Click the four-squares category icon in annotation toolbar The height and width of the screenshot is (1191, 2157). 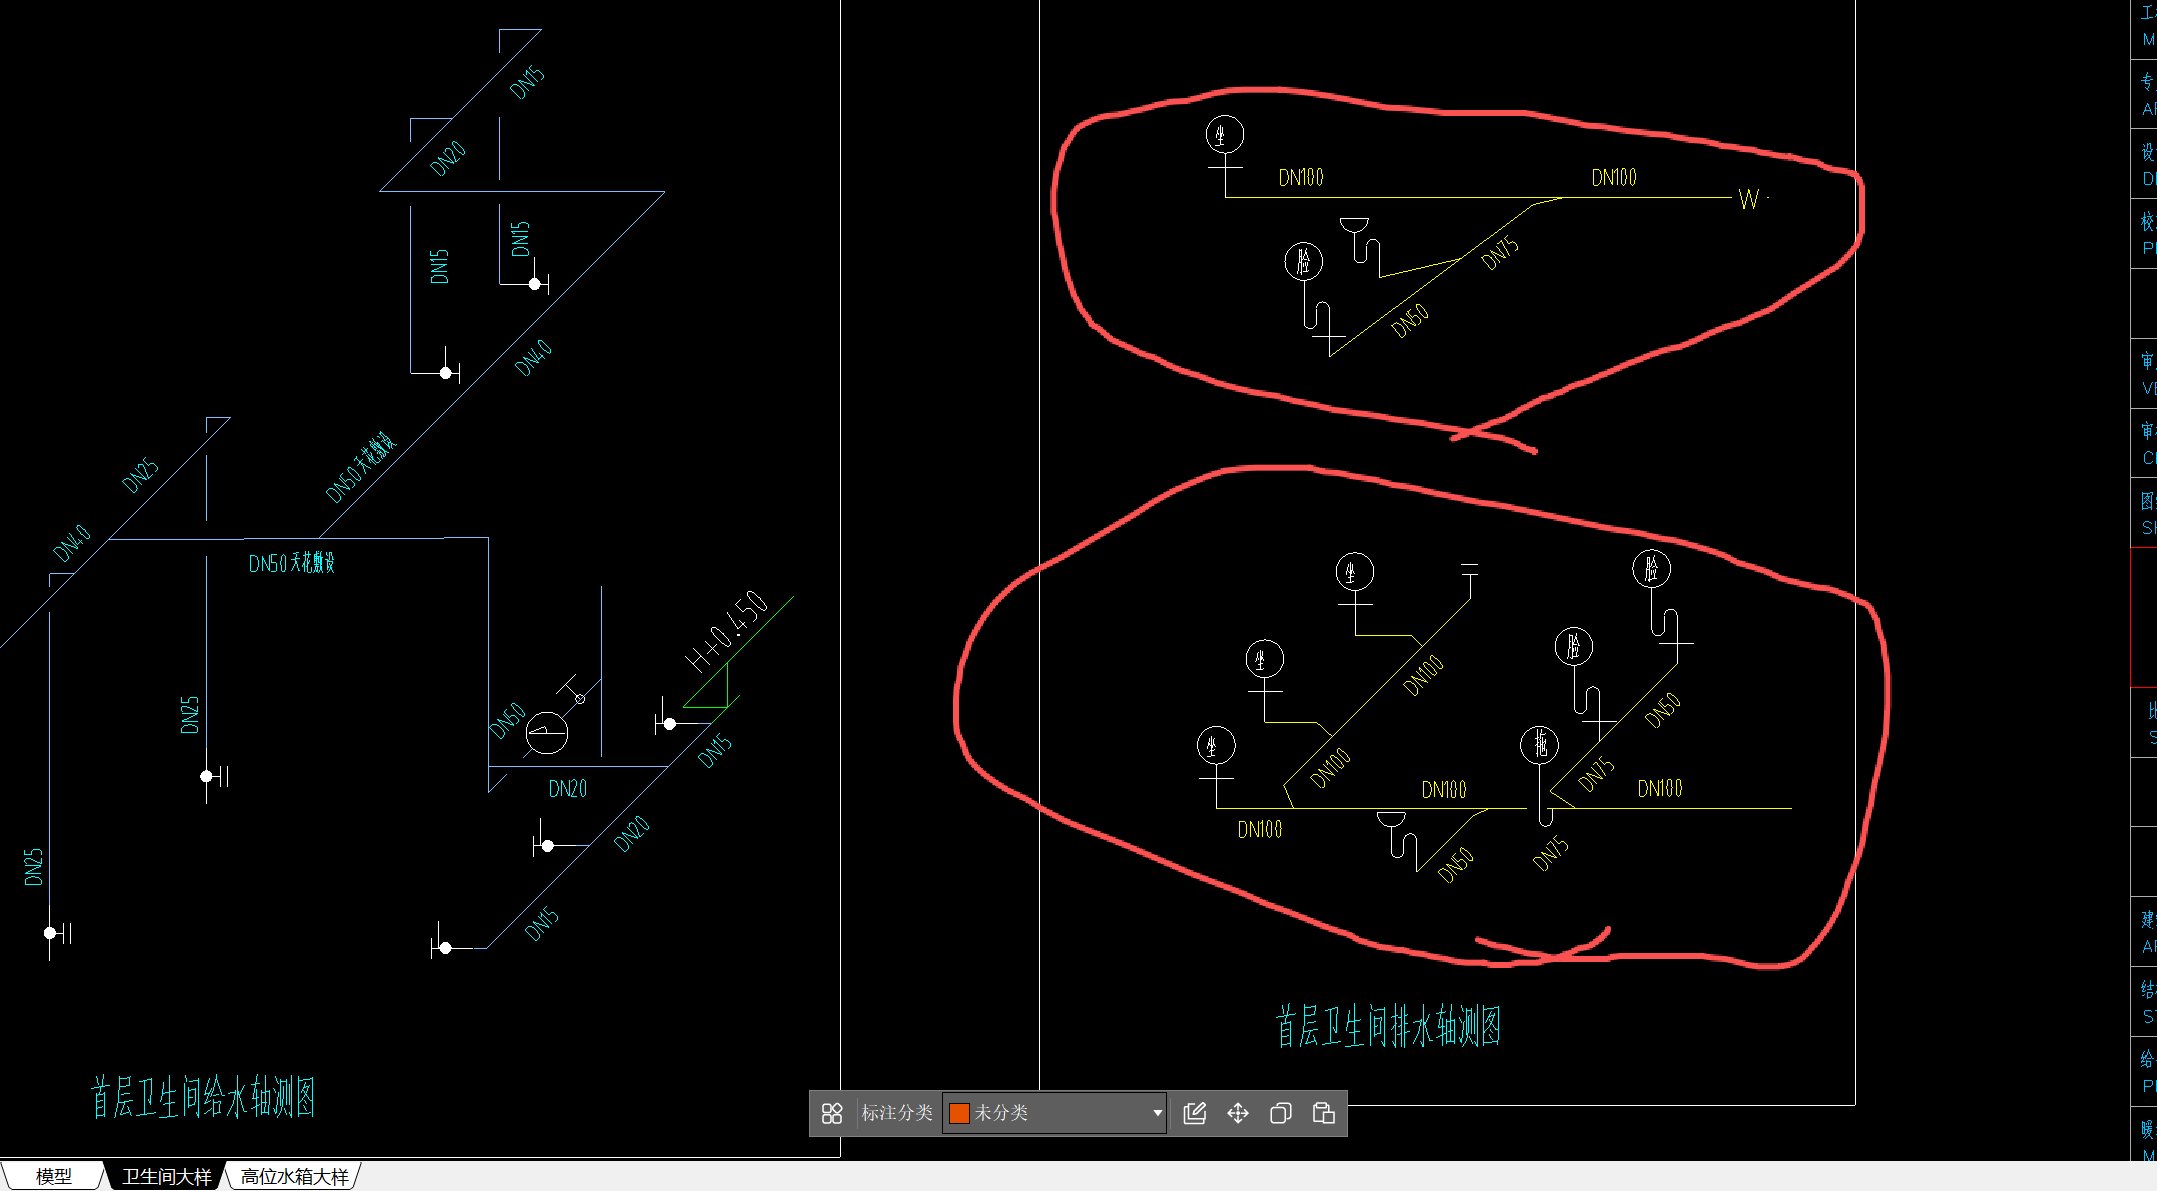point(832,1113)
